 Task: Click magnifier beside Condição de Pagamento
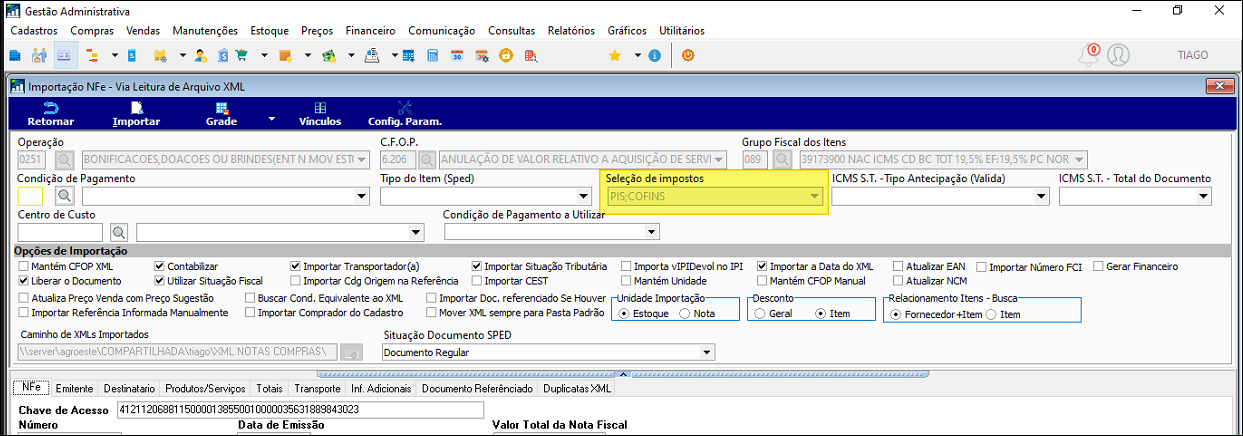pyautogui.click(x=64, y=196)
